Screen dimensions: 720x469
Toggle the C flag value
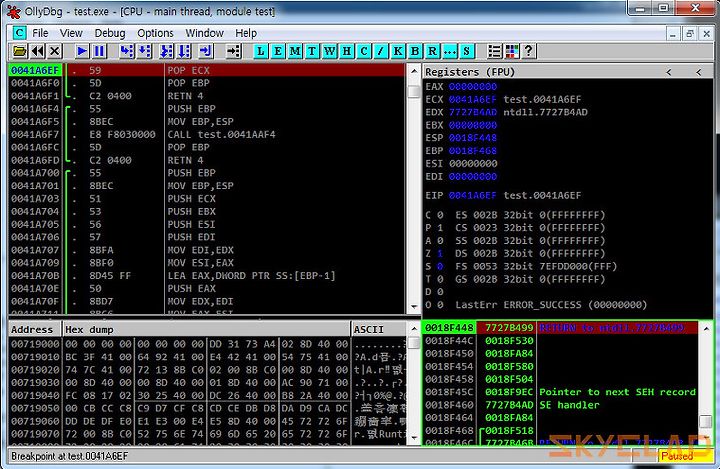440,215
